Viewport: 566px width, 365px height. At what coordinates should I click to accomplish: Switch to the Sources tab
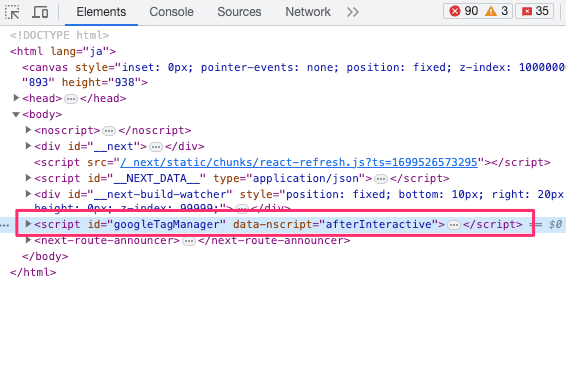[239, 12]
